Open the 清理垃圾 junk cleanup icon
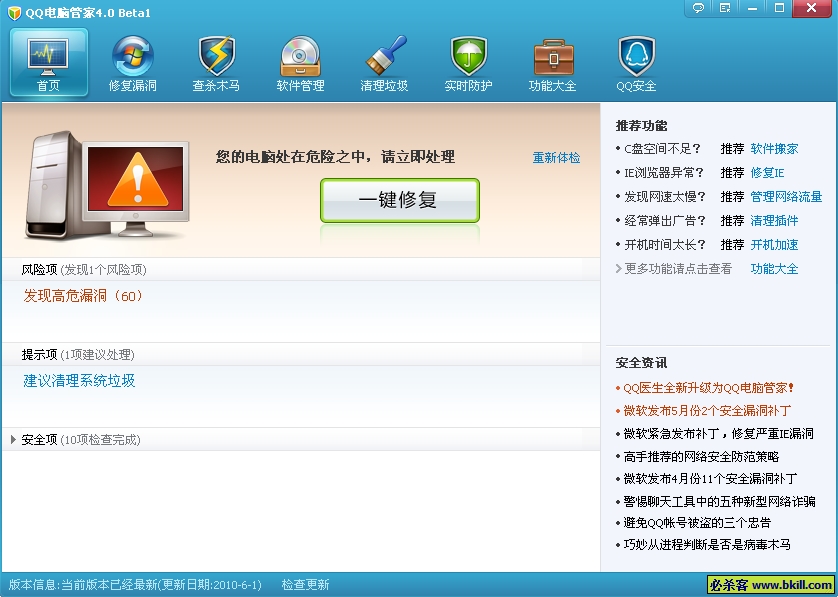The image size is (838, 597). (384, 62)
